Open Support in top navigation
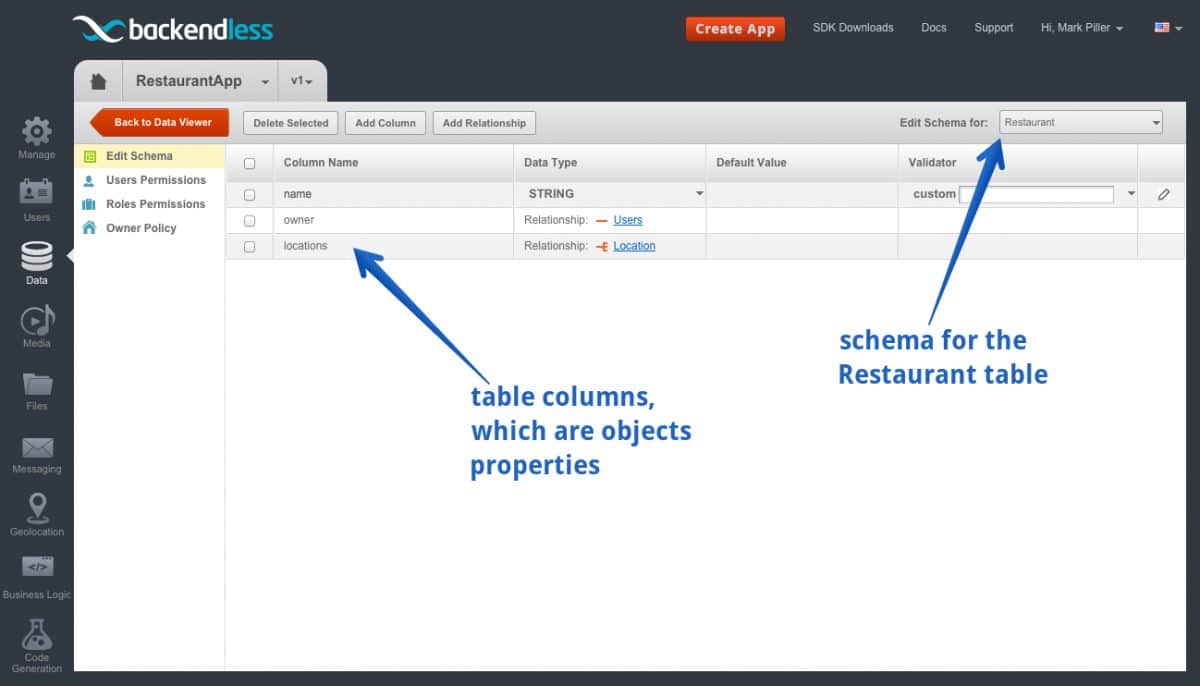1200x686 pixels. 994,28
